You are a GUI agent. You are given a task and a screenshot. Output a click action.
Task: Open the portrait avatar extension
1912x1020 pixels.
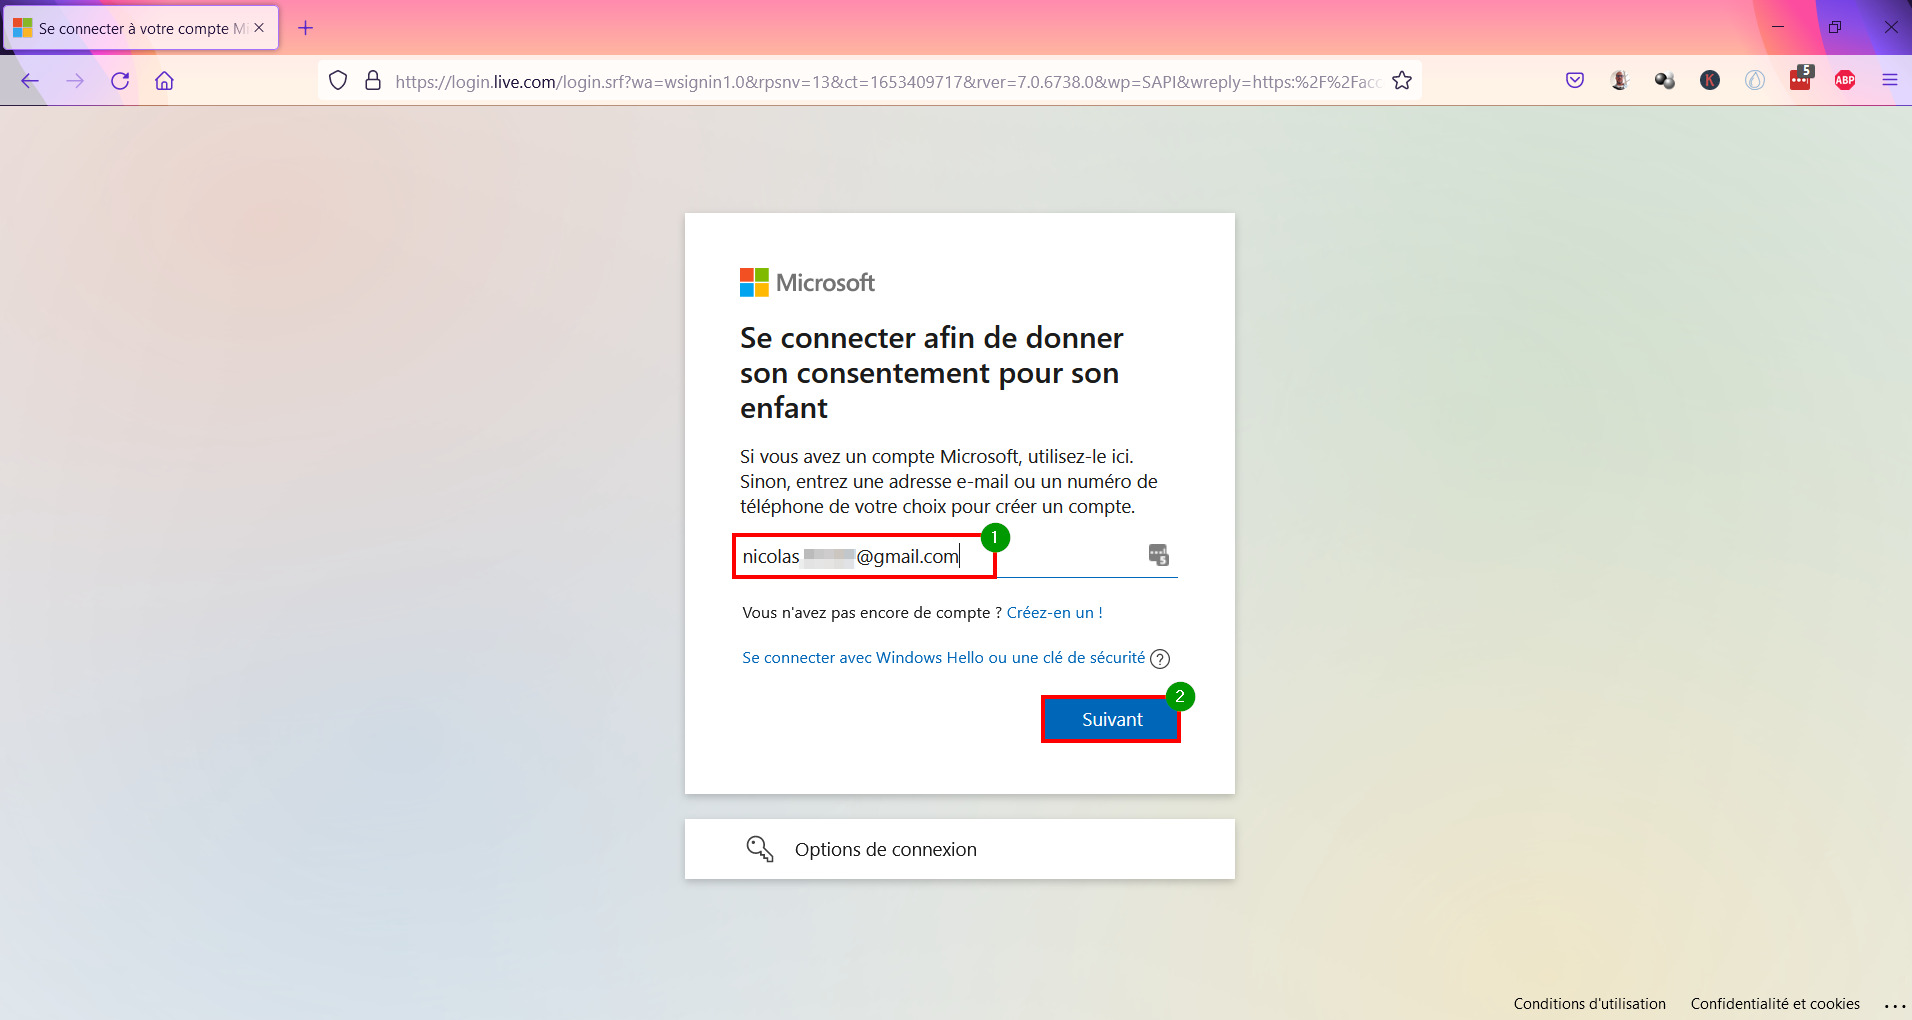[x=1620, y=81]
